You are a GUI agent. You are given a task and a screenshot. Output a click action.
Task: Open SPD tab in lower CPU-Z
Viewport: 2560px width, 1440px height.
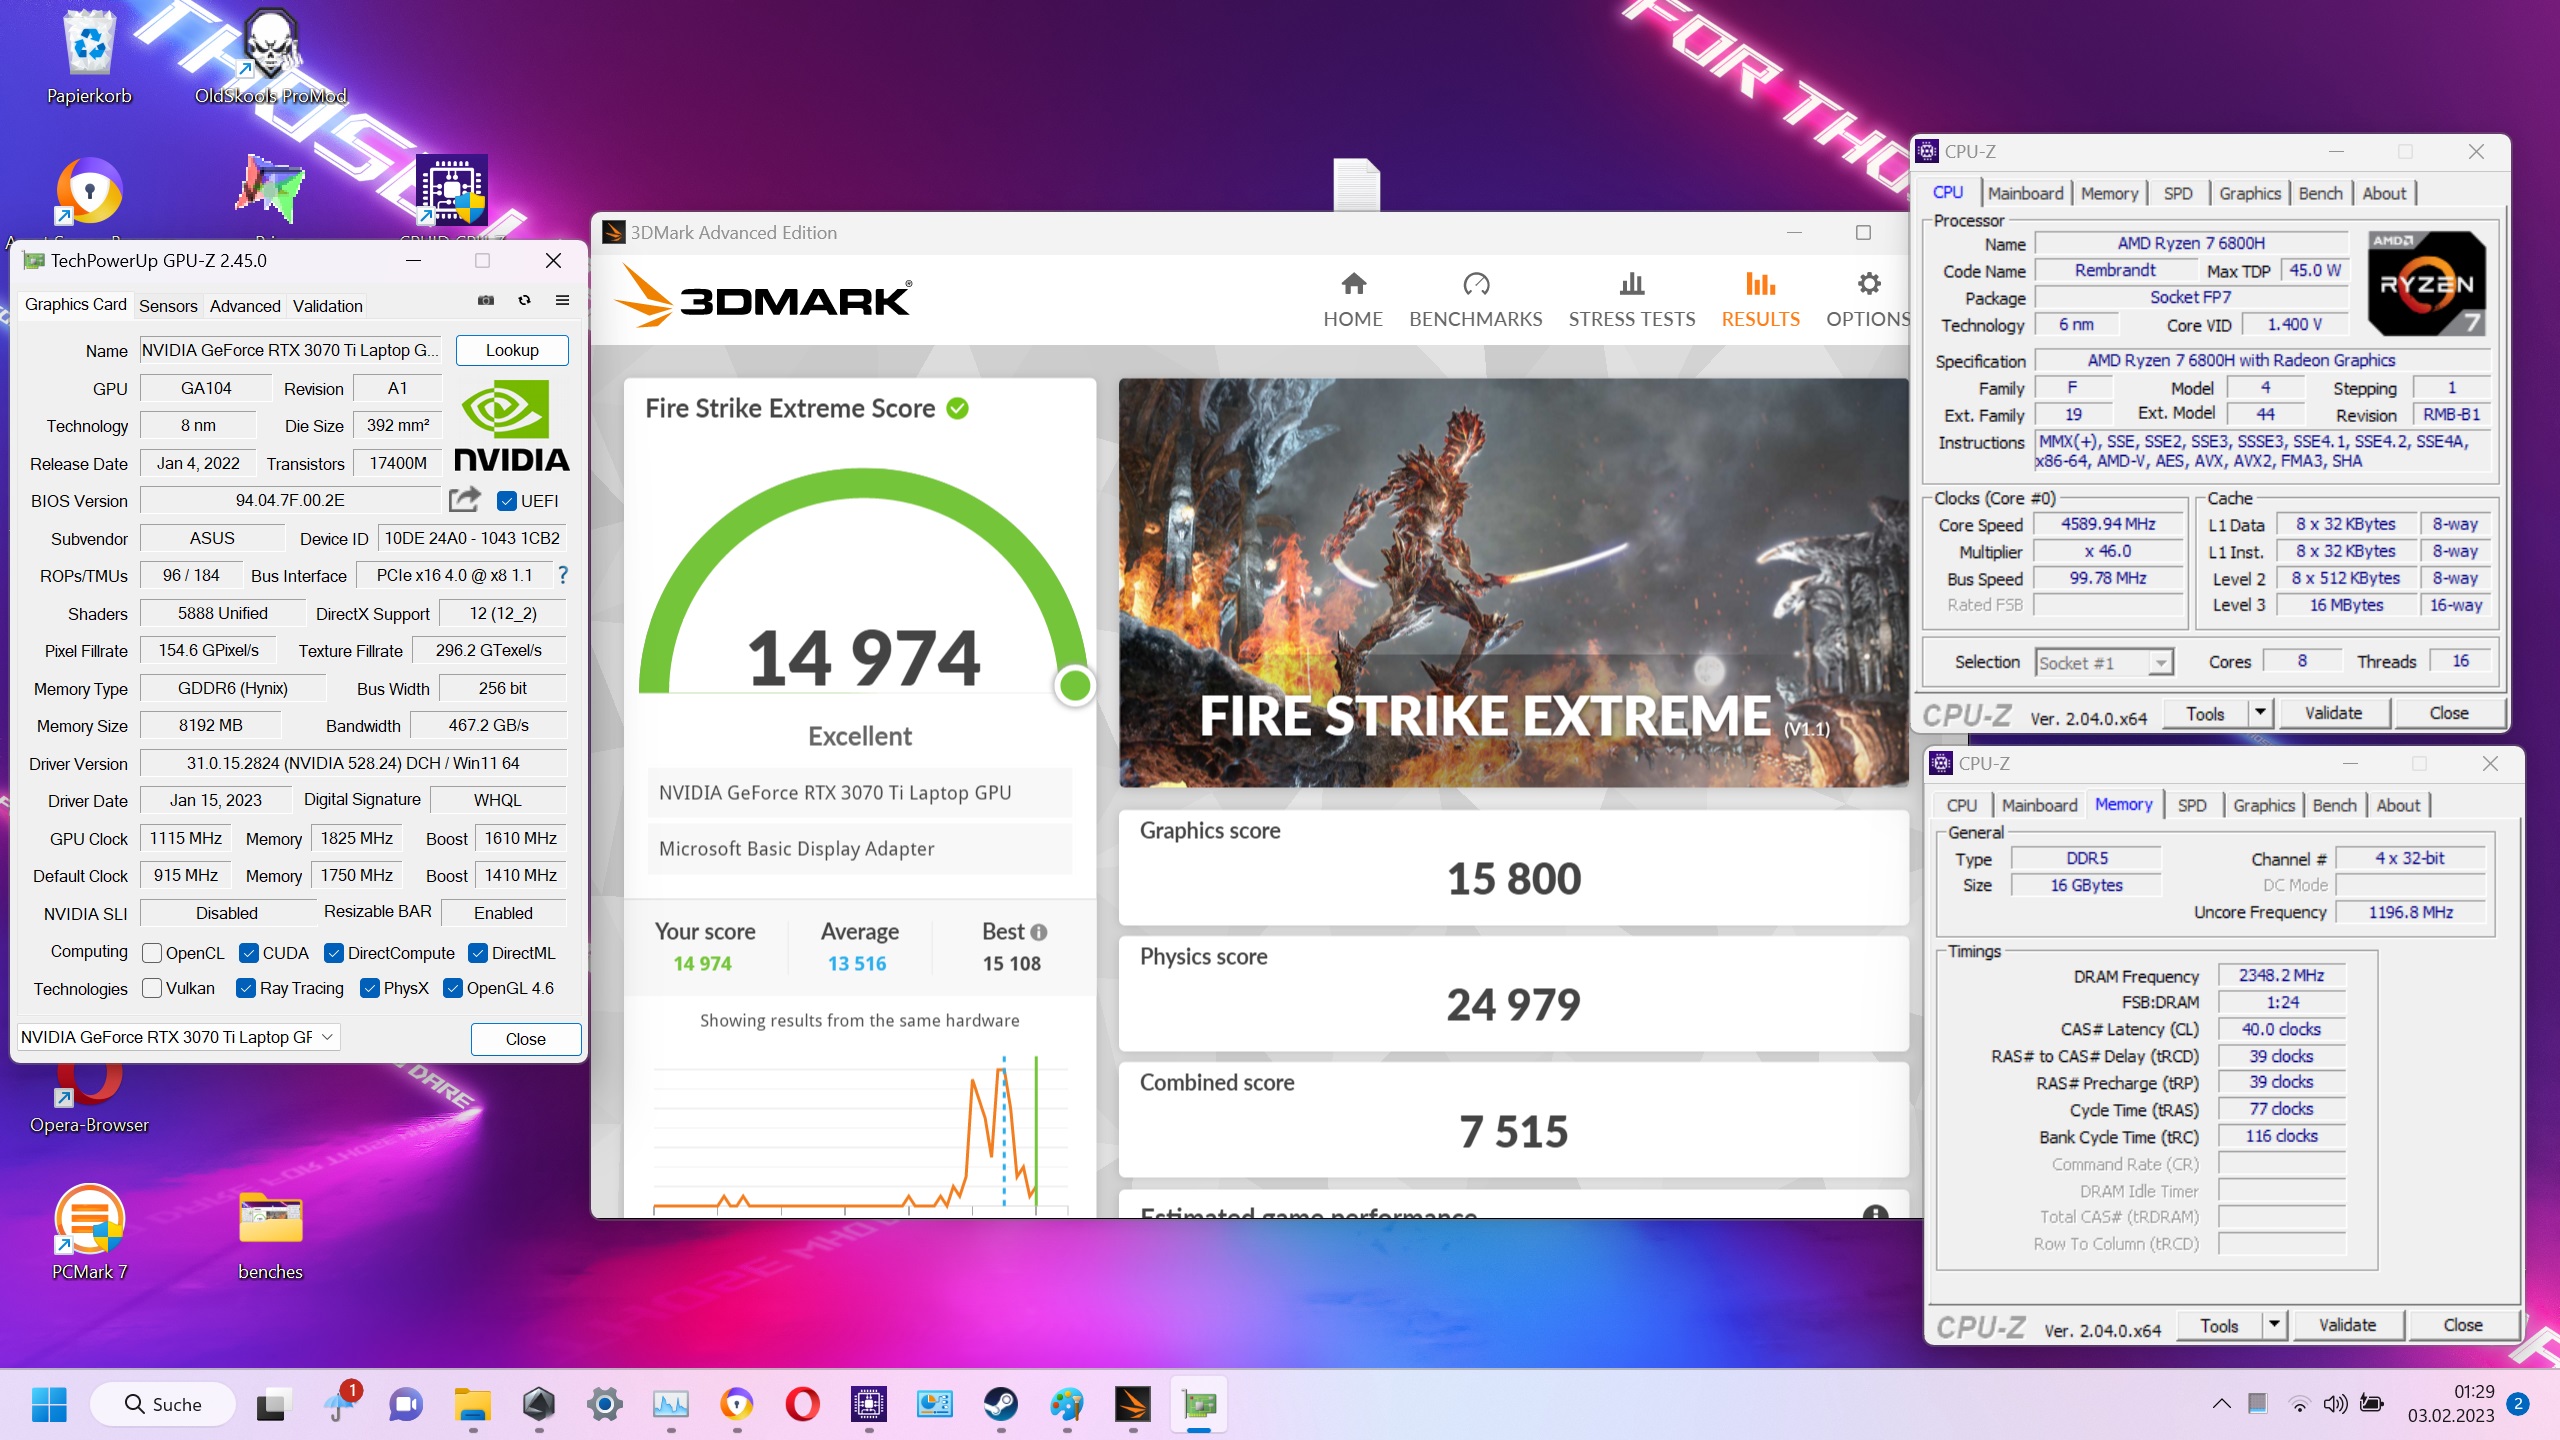(x=2192, y=805)
